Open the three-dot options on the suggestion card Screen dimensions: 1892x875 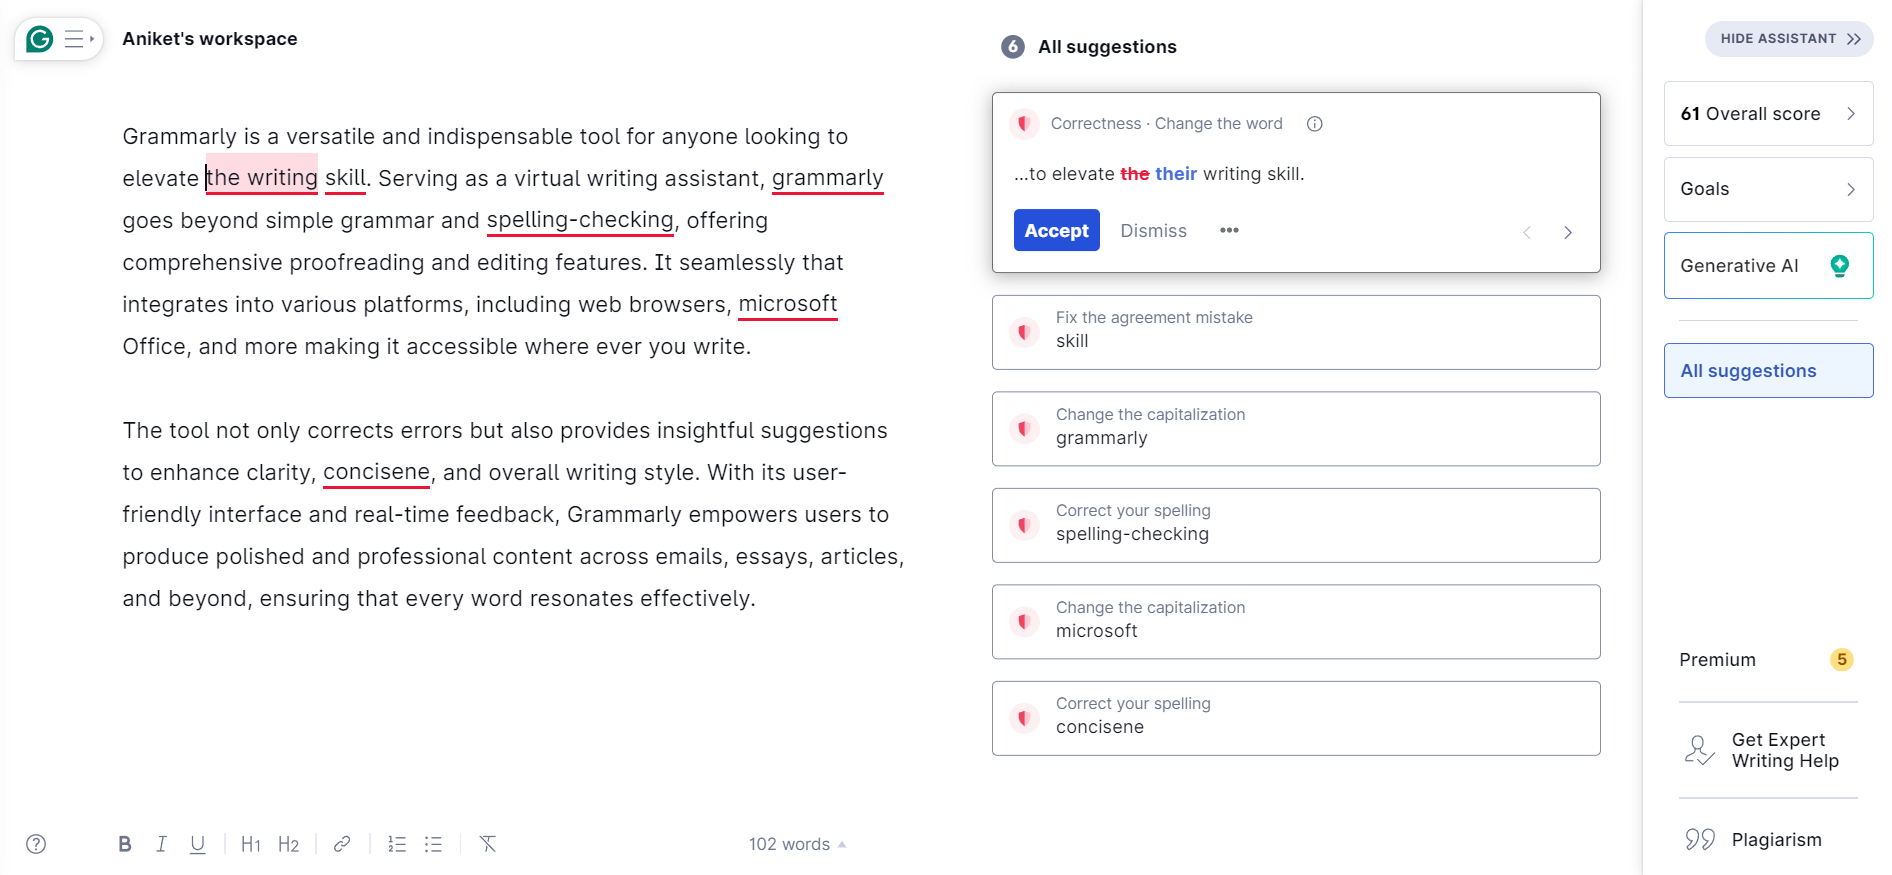pyautogui.click(x=1229, y=230)
